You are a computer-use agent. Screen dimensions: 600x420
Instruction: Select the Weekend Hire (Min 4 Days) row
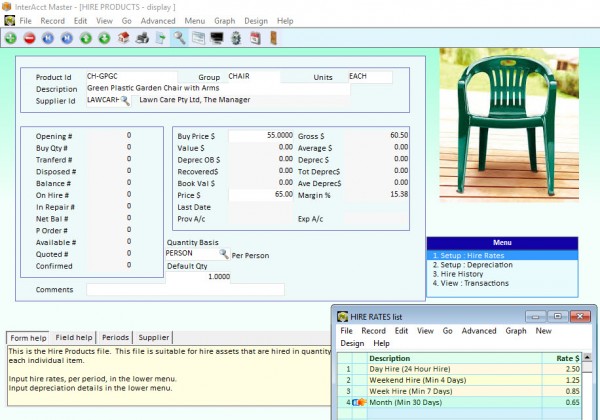point(459,380)
